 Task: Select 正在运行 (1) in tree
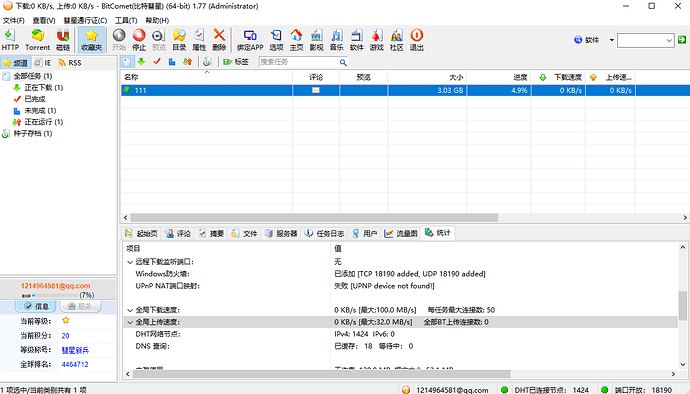tap(44, 122)
